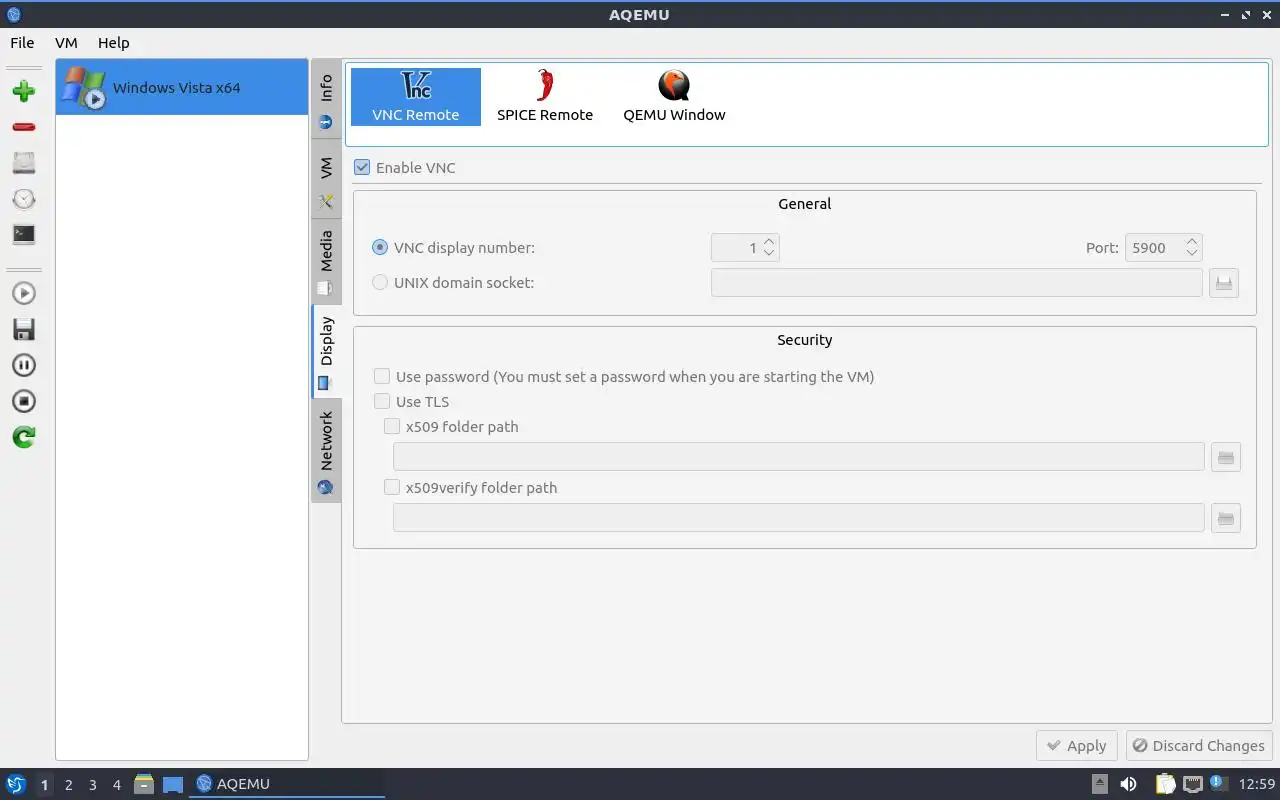Select VNC Remote display option

[x=416, y=97]
